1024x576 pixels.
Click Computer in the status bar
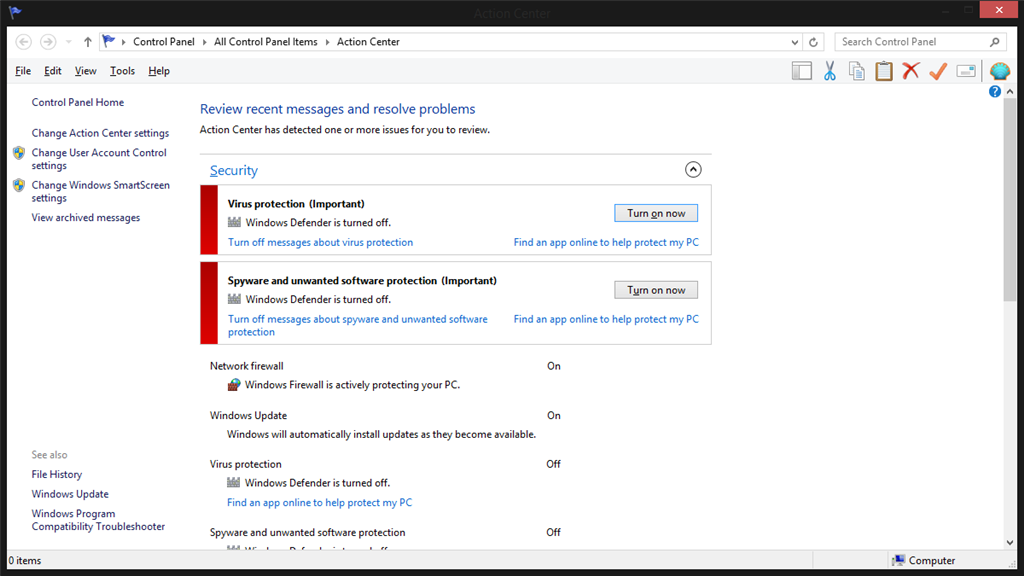coord(923,560)
